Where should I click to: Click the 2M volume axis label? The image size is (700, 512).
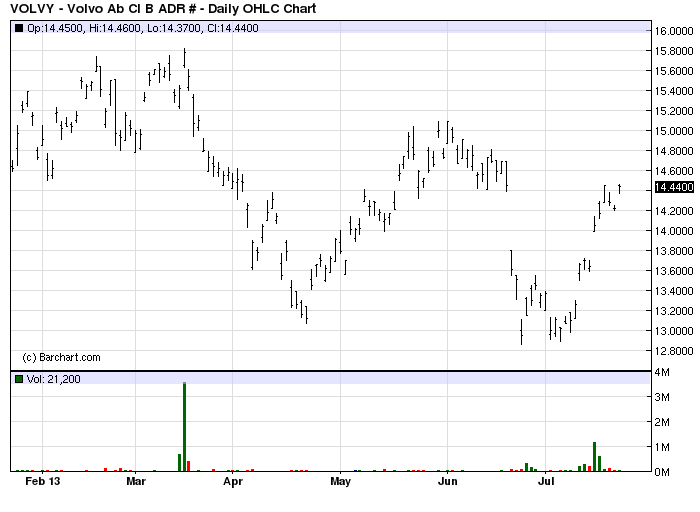coord(662,422)
